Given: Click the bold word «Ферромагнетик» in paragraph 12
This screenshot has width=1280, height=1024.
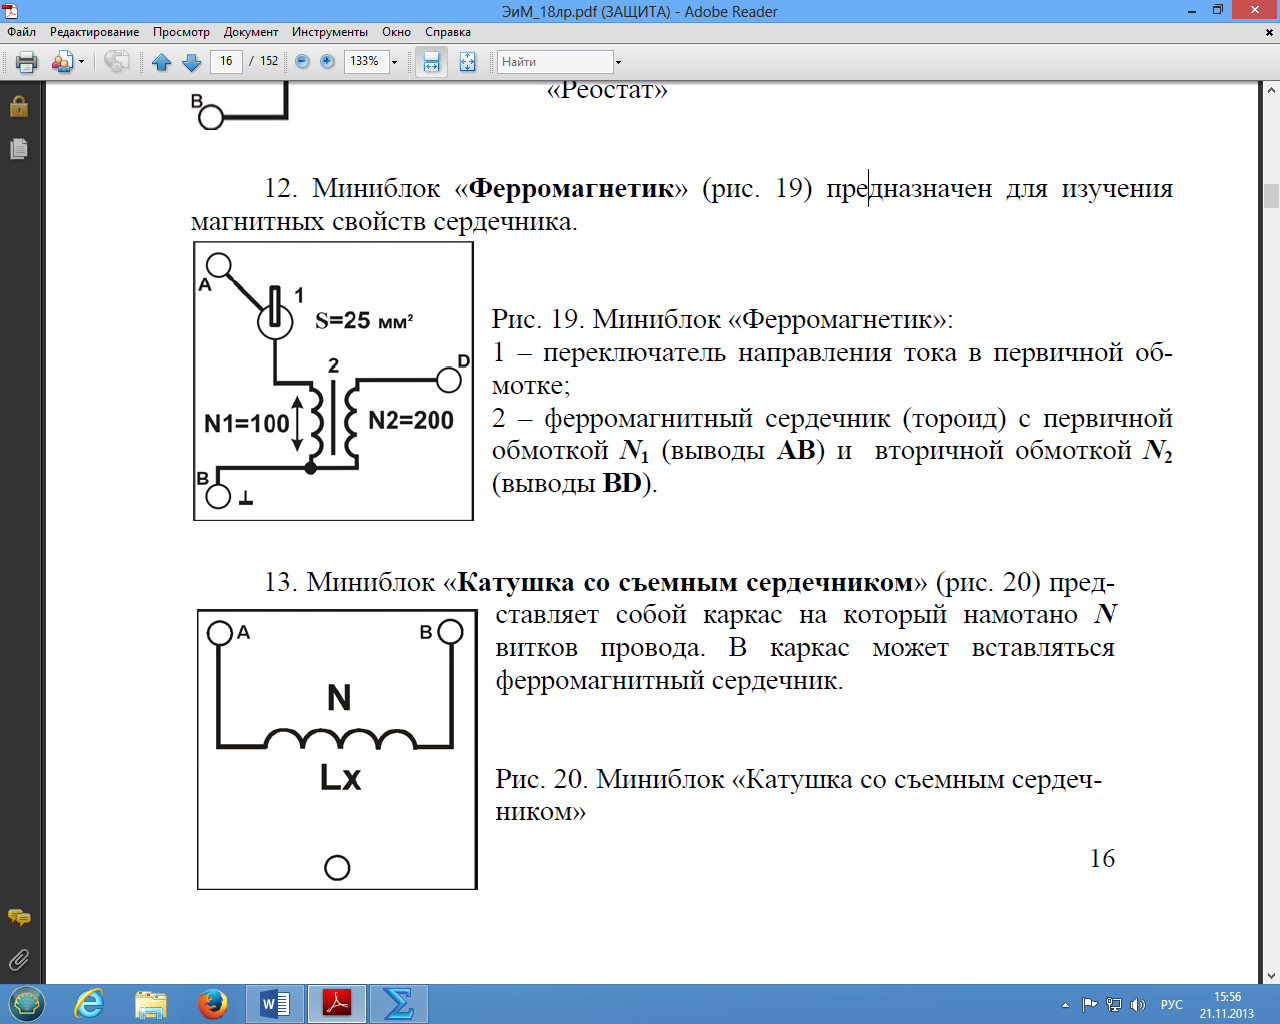Looking at the screenshot, I should [571, 188].
